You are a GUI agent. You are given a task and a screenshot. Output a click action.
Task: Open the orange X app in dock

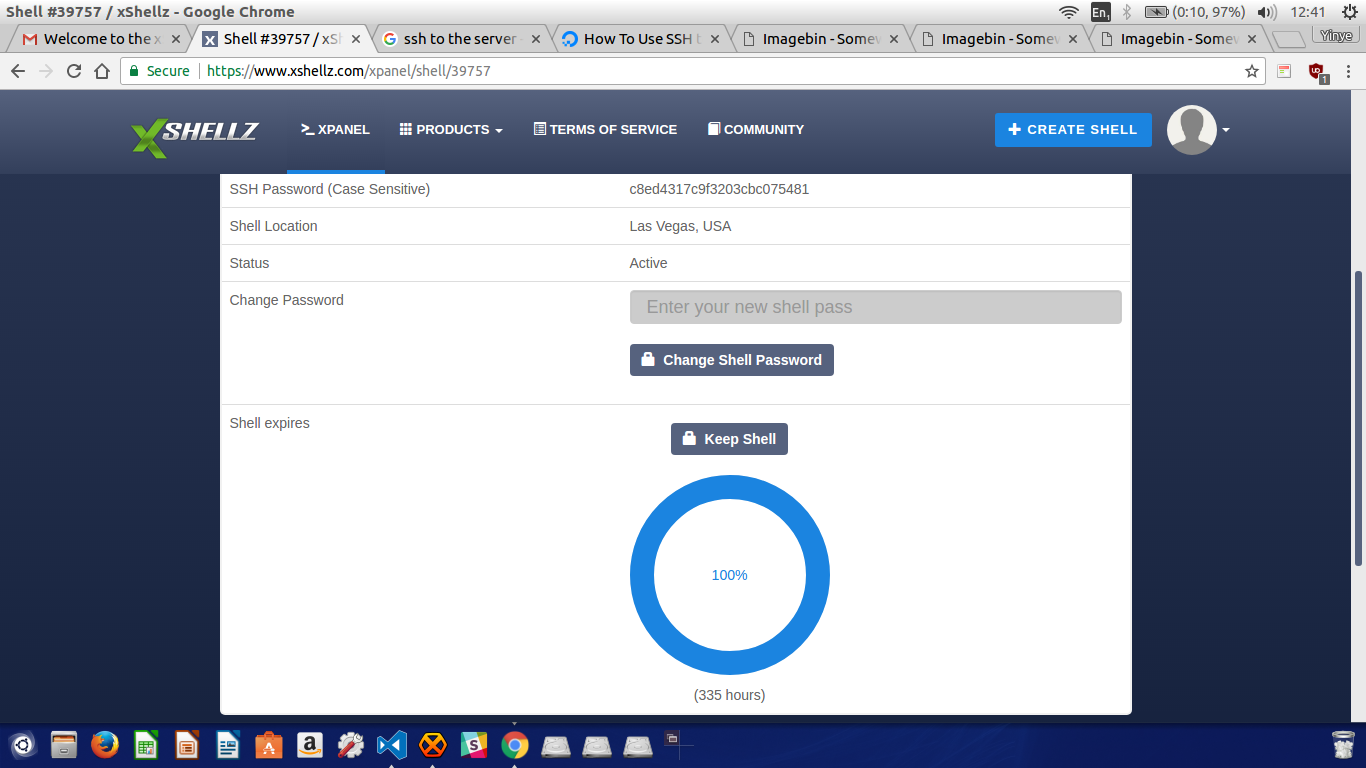click(433, 745)
